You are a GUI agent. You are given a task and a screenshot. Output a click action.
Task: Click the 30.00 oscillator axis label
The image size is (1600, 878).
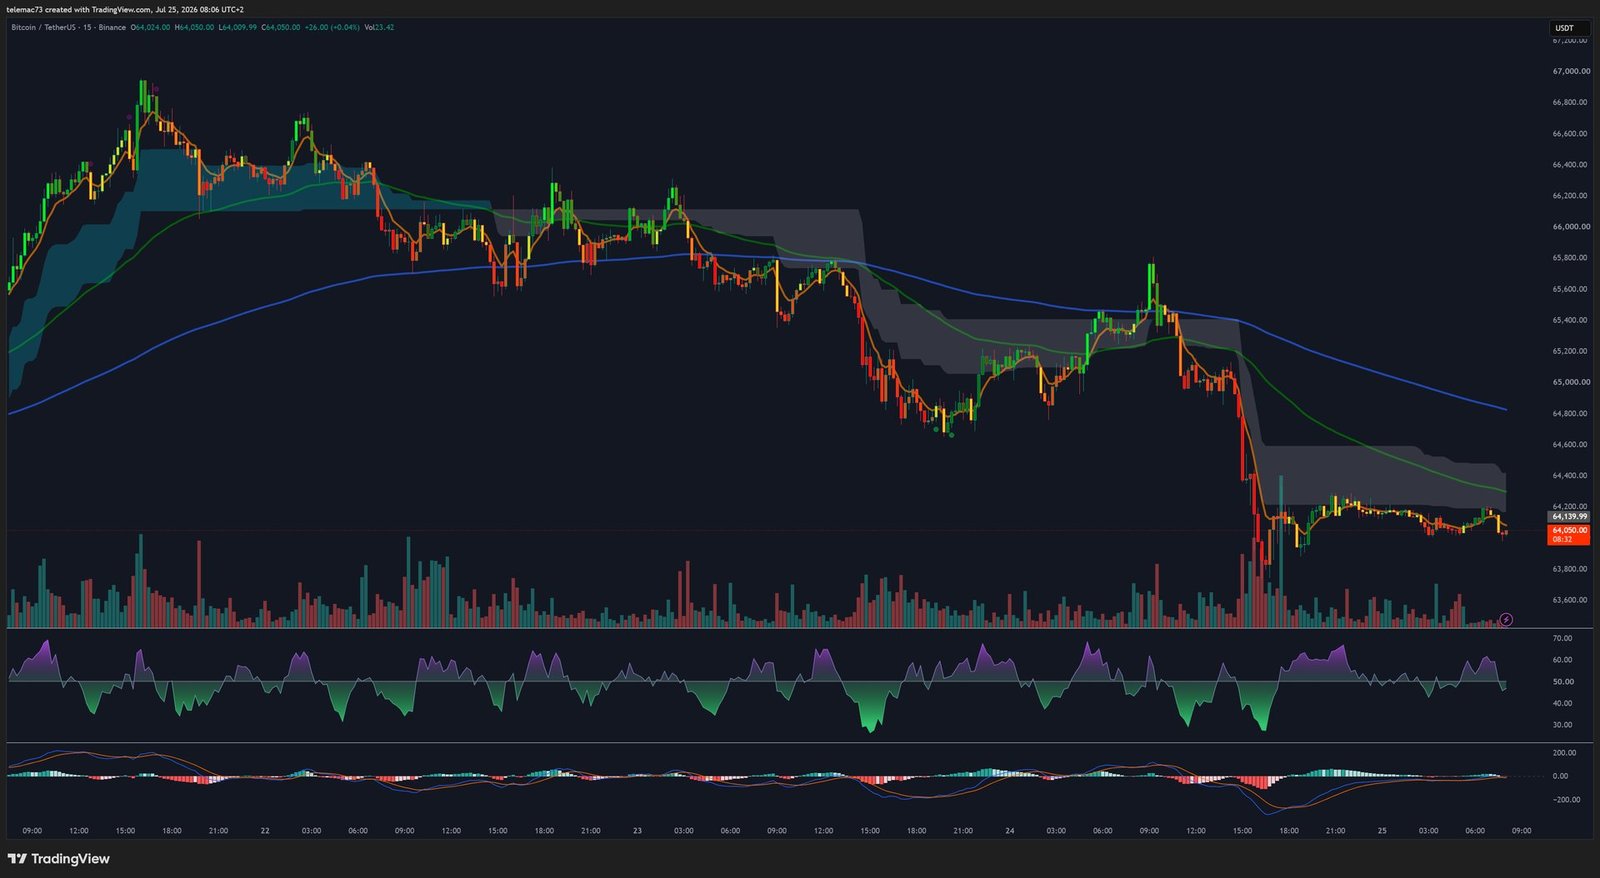click(x=1562, y=725)
